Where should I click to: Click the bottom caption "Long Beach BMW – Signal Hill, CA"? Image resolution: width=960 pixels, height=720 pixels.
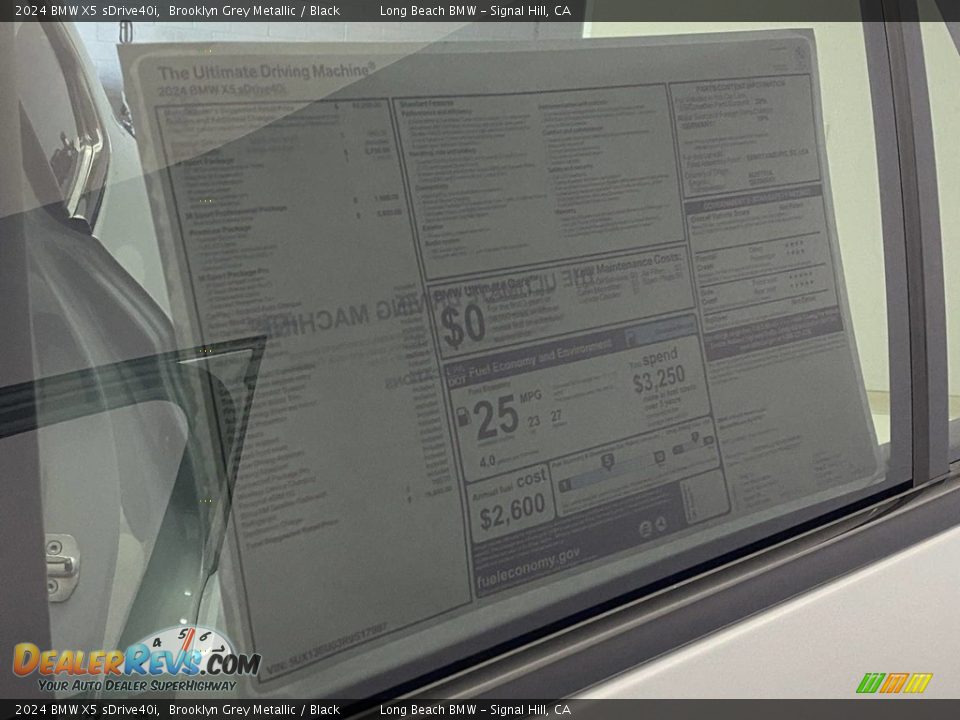pos(475,710)
